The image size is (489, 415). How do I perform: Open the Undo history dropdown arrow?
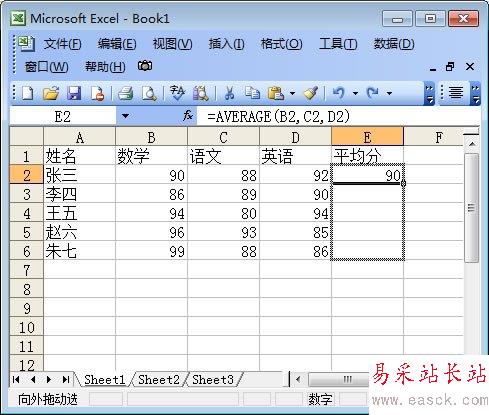pyautogui.click(x=355, y=93)
